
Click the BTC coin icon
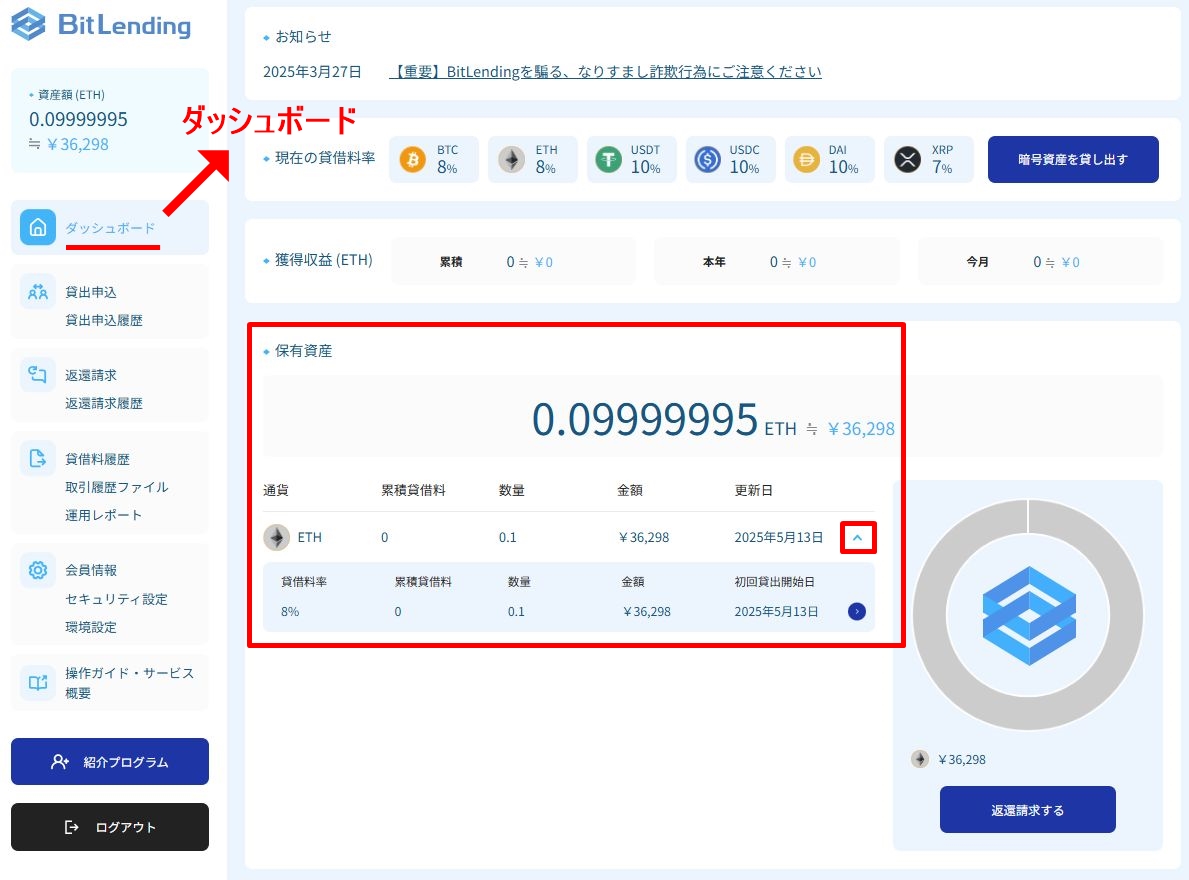point(413,160)
